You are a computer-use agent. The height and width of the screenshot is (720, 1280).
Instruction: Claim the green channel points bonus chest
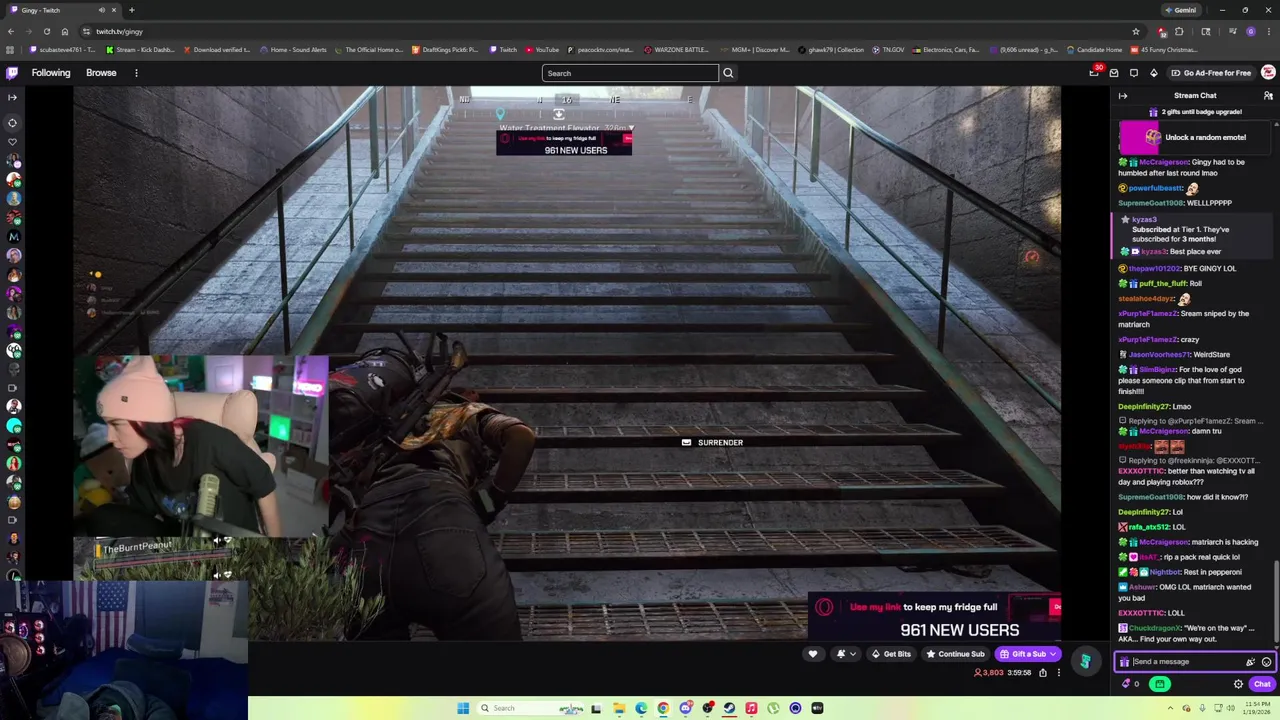1160,684
